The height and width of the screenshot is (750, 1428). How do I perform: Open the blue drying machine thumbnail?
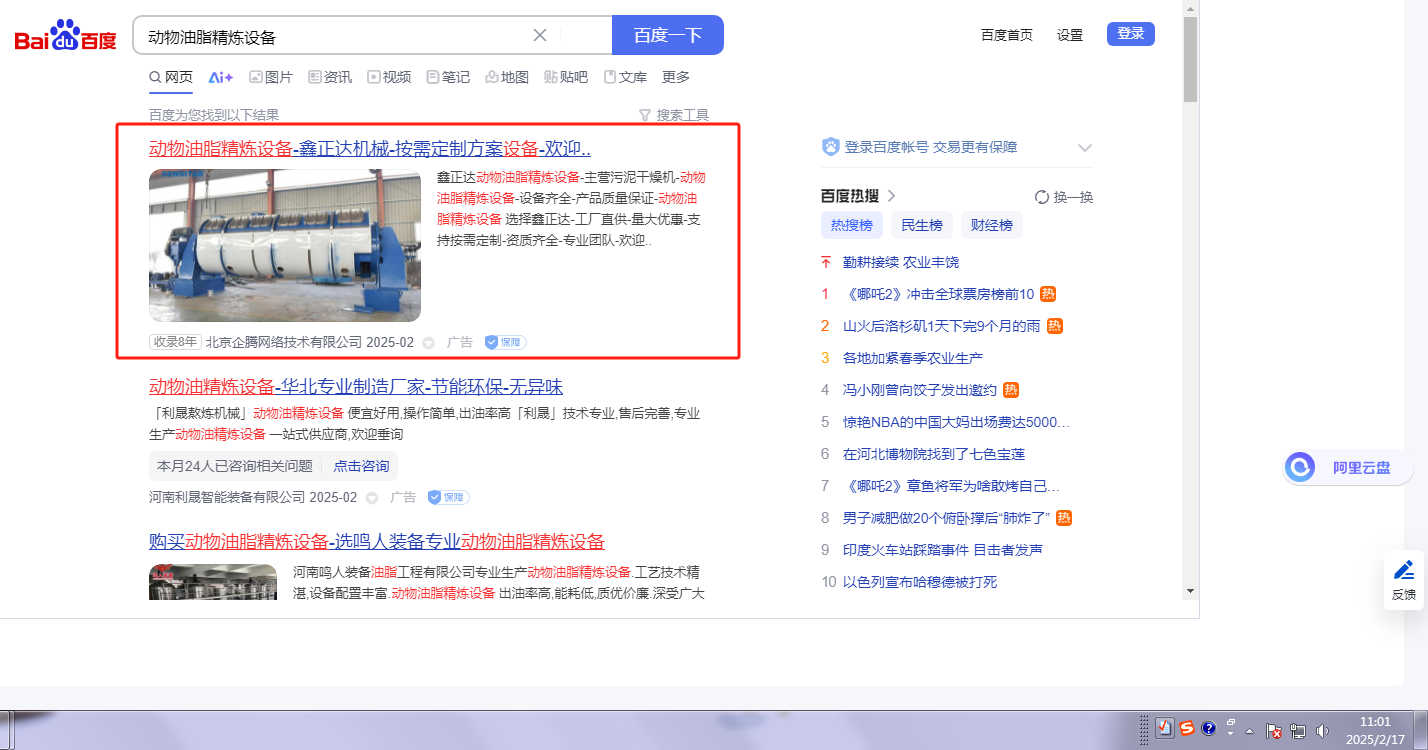coord(285,245)
